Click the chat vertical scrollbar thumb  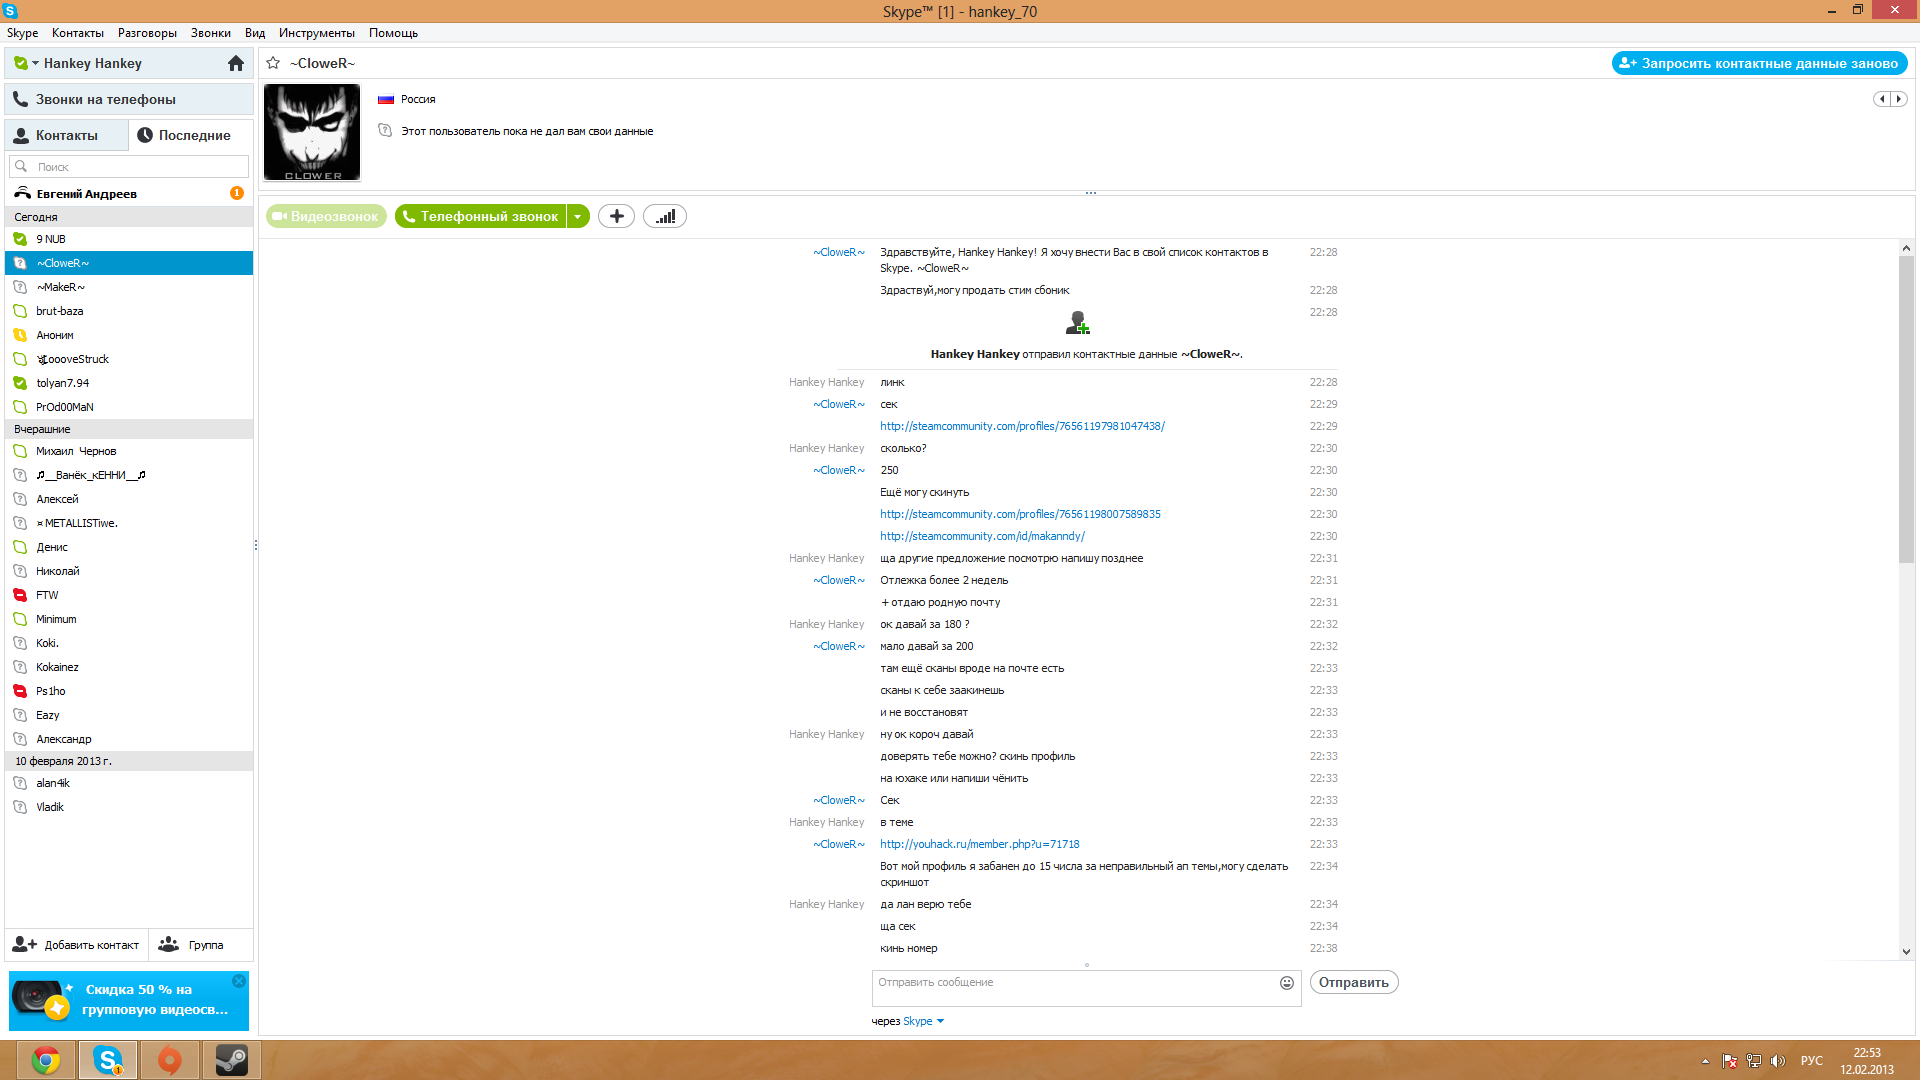pos(1906,410)
